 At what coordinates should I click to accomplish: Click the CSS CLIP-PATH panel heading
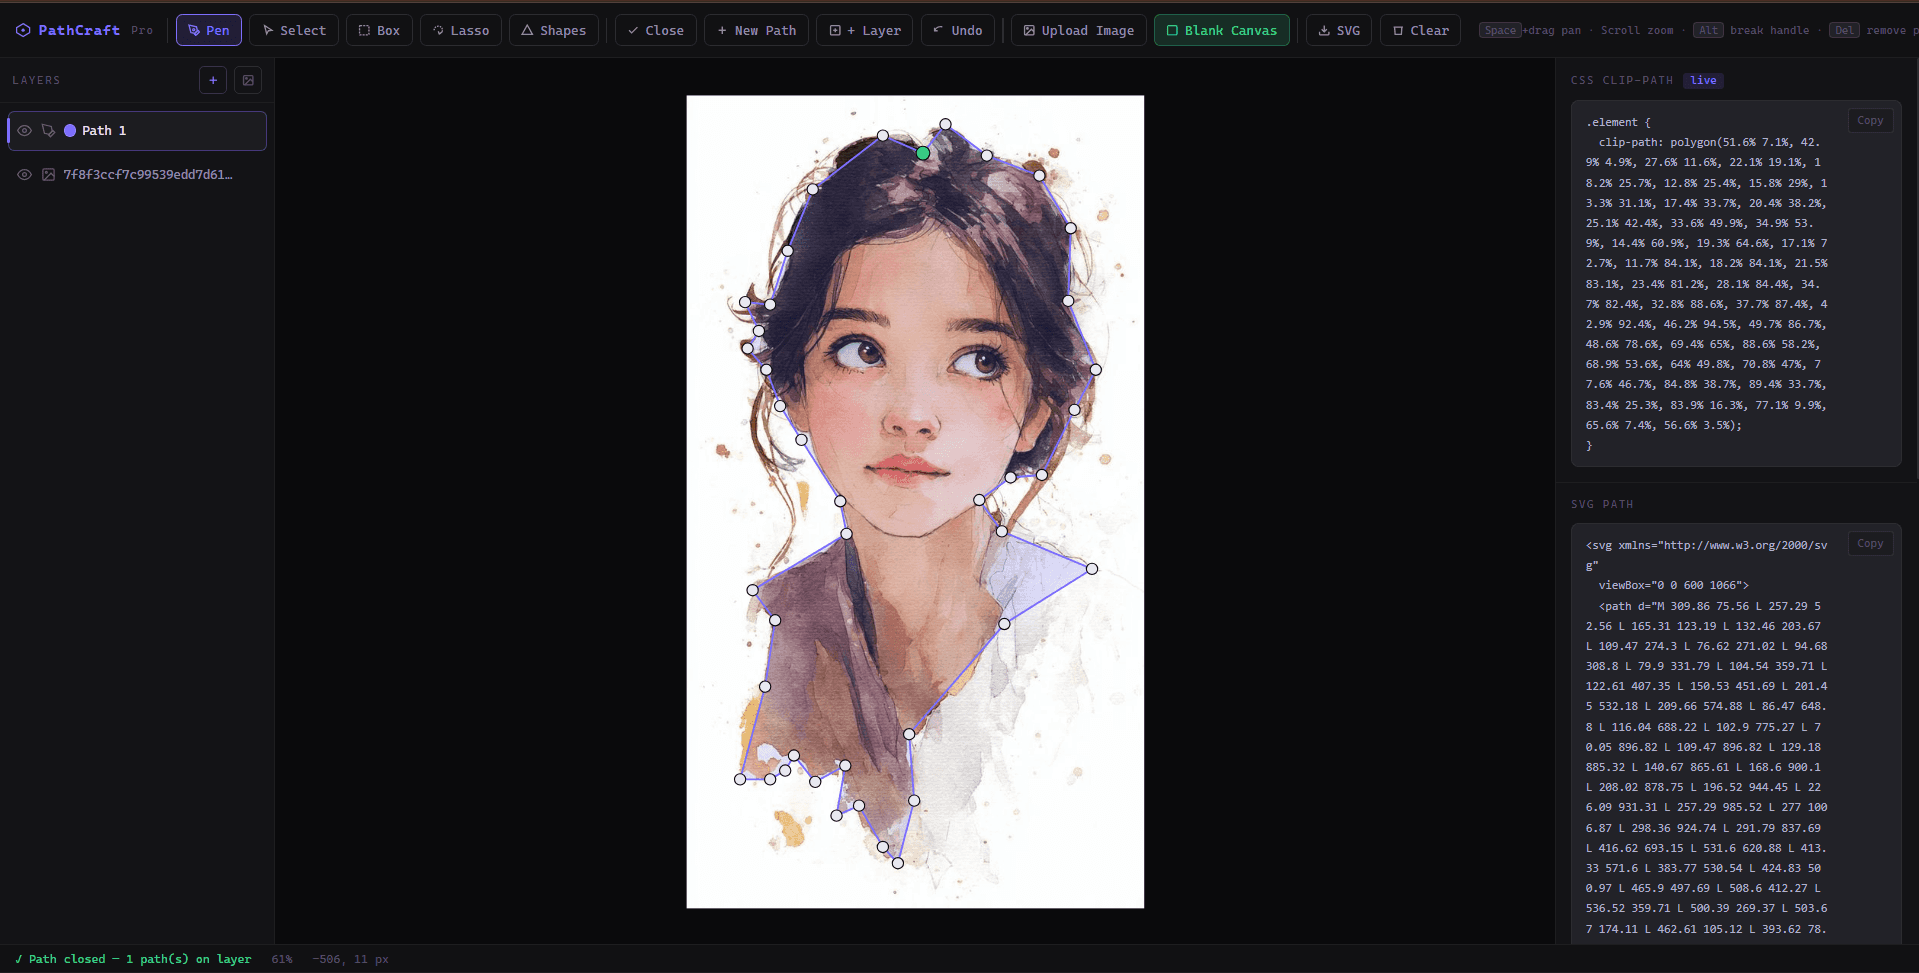point(1621,80)
